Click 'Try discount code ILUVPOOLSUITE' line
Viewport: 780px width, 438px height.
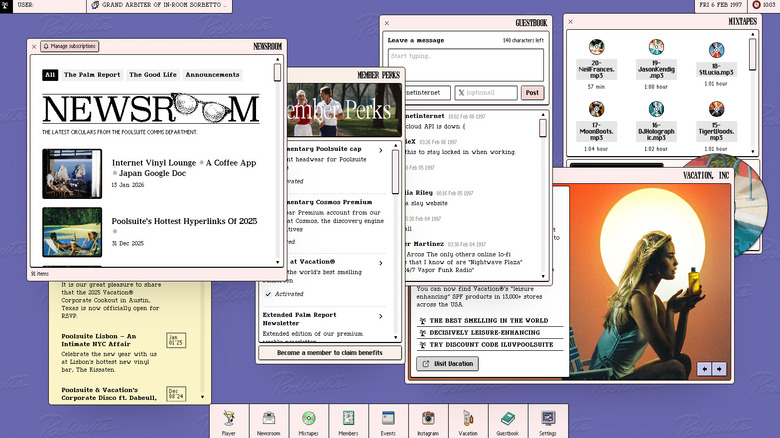(x=489, y=344)
